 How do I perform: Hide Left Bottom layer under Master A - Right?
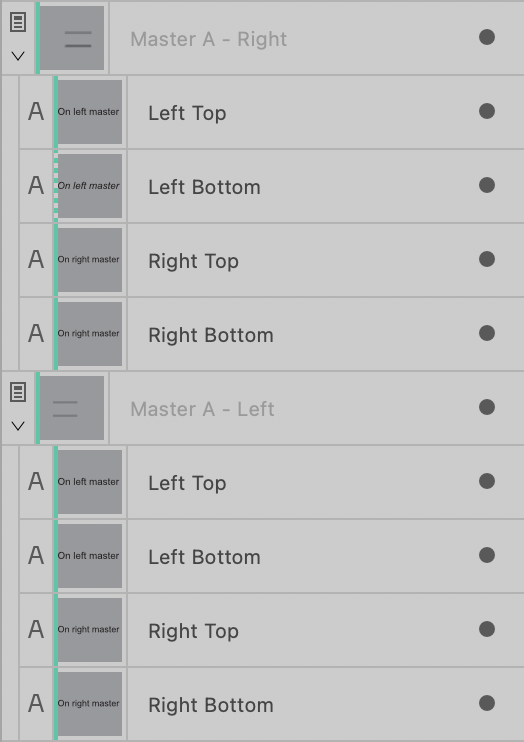pyautogui.click(x=487, y=185)
